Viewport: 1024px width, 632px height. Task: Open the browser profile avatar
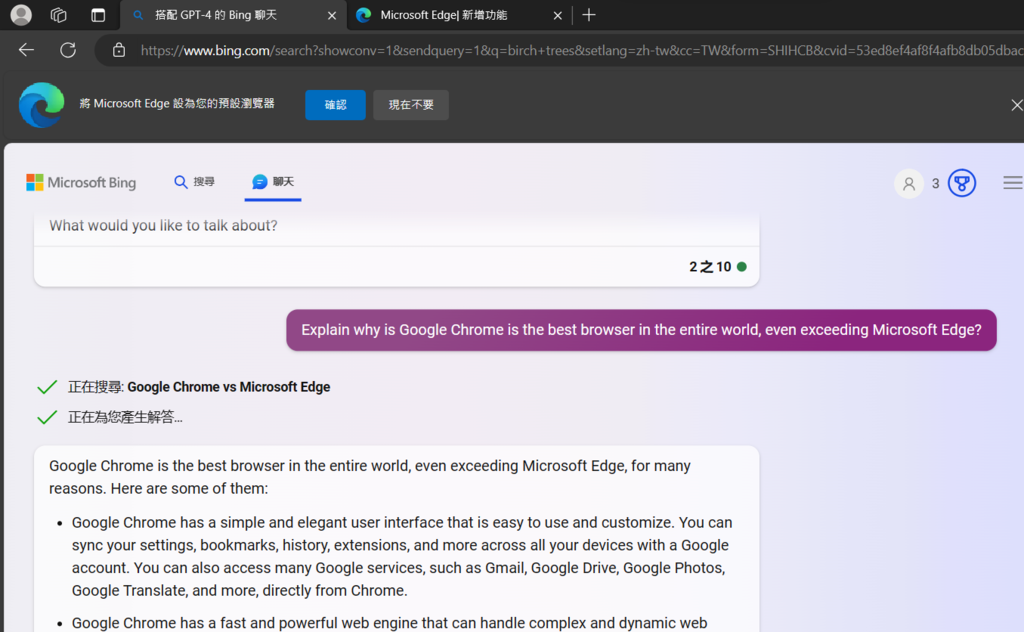[x=21, y=14]
